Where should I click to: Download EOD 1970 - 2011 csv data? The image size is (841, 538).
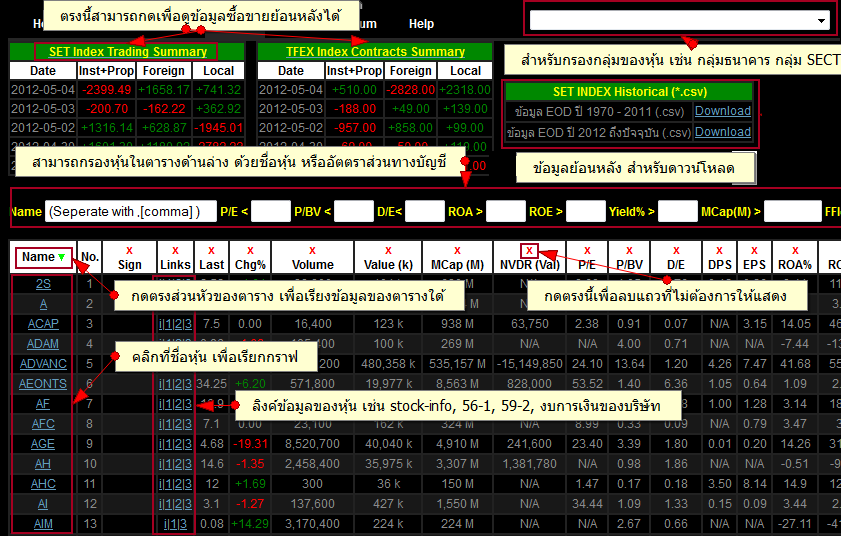722,111
